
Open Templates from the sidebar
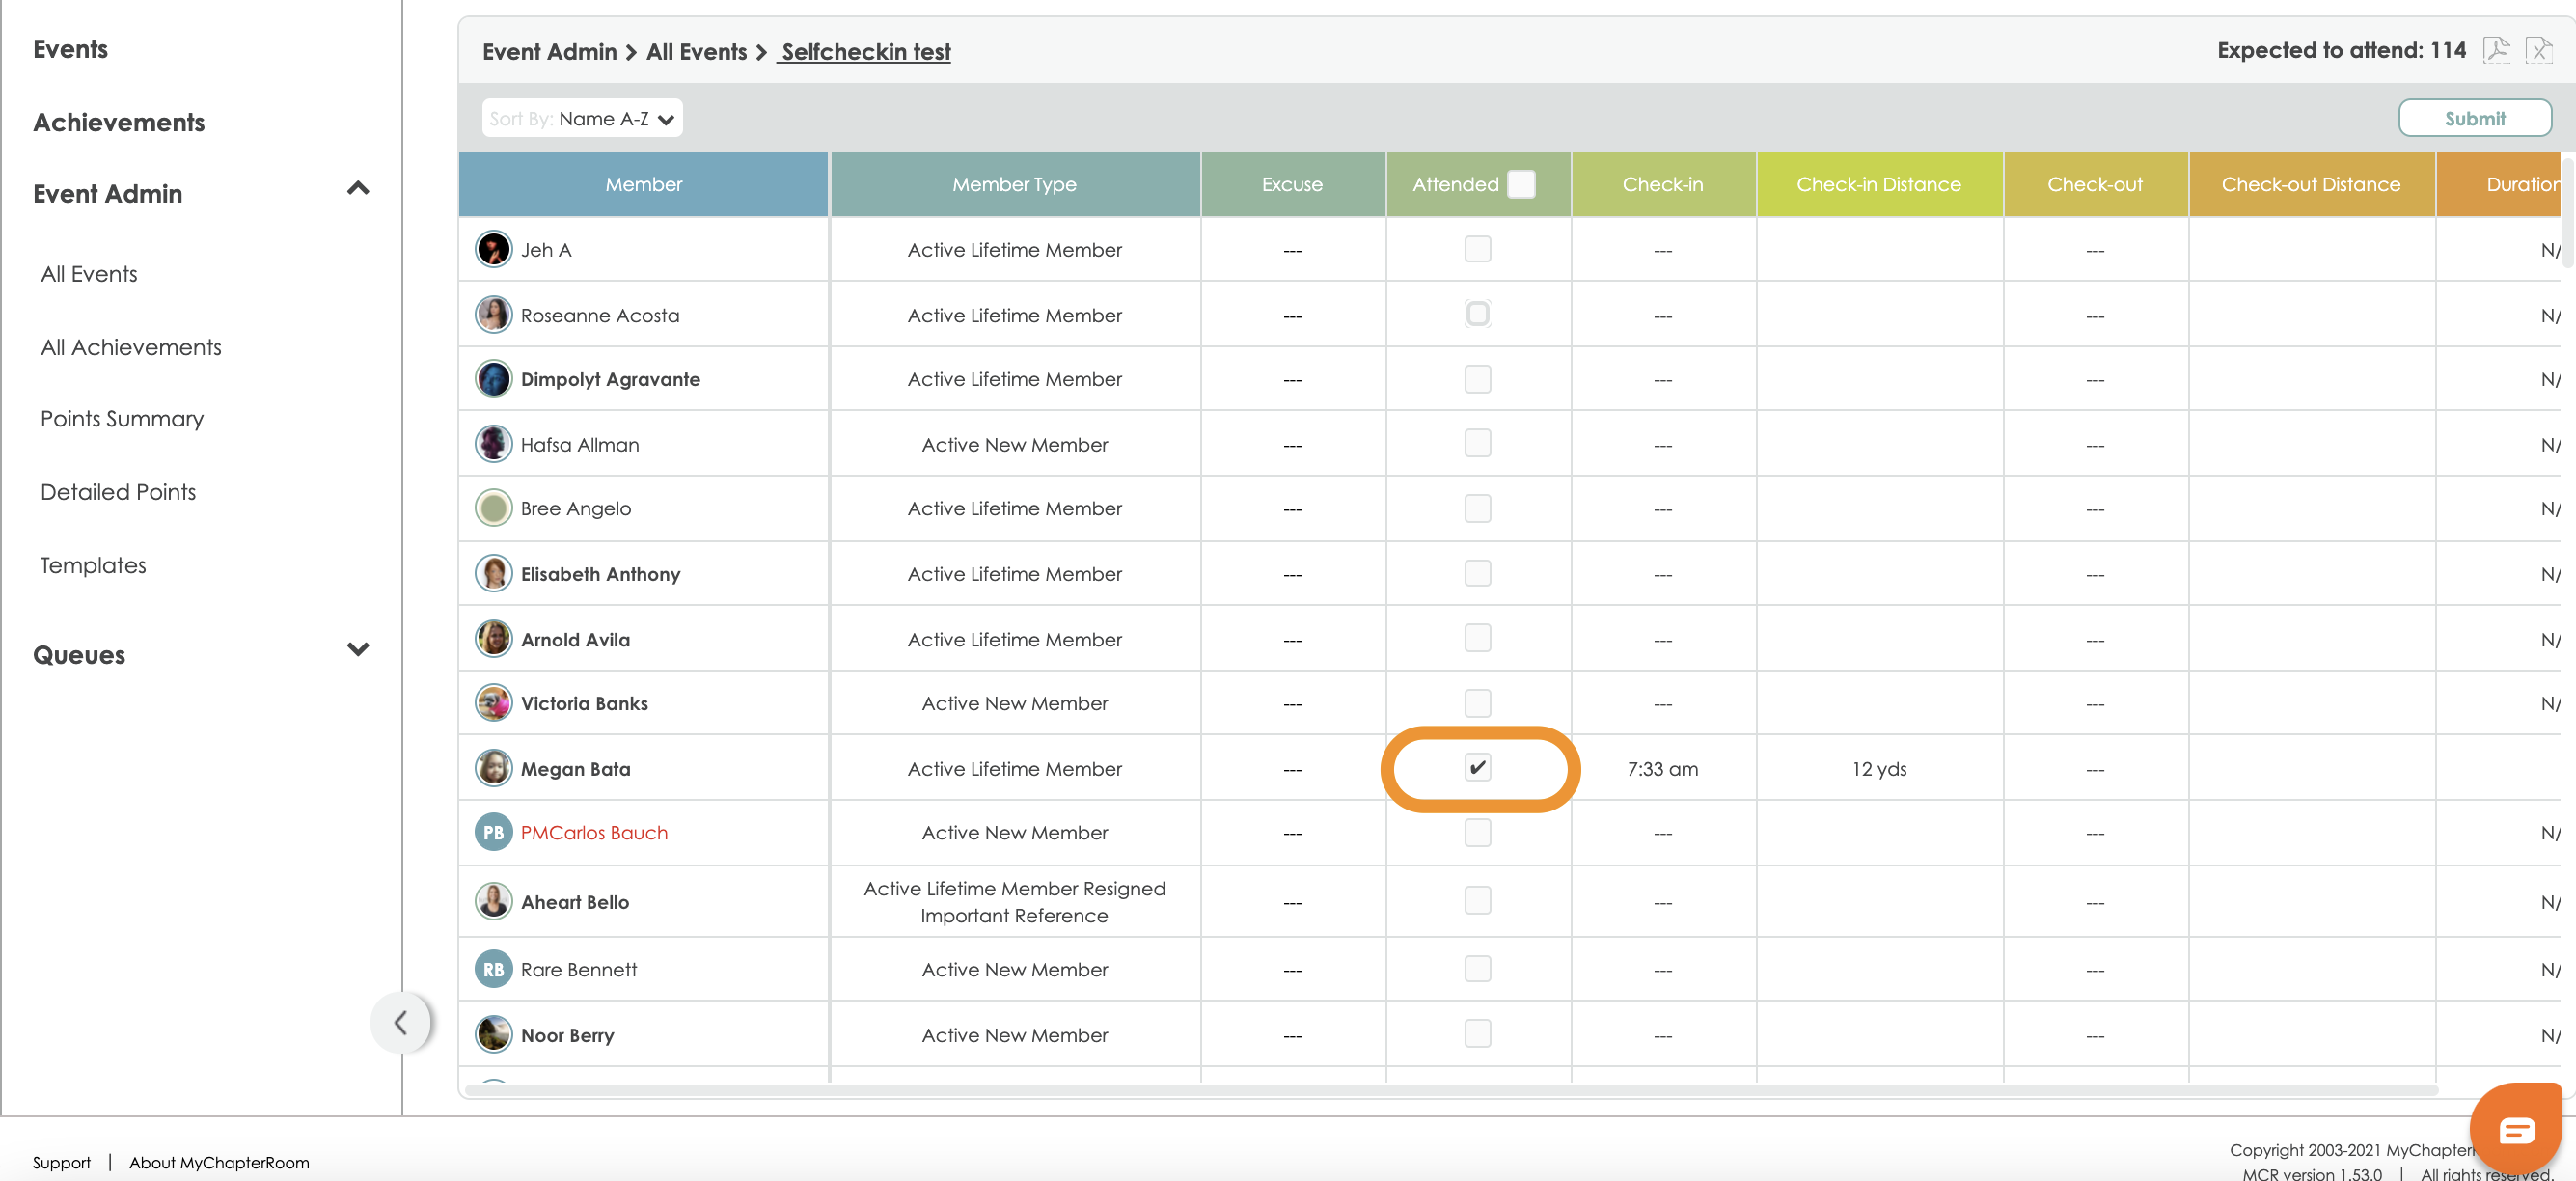[93, 565]
